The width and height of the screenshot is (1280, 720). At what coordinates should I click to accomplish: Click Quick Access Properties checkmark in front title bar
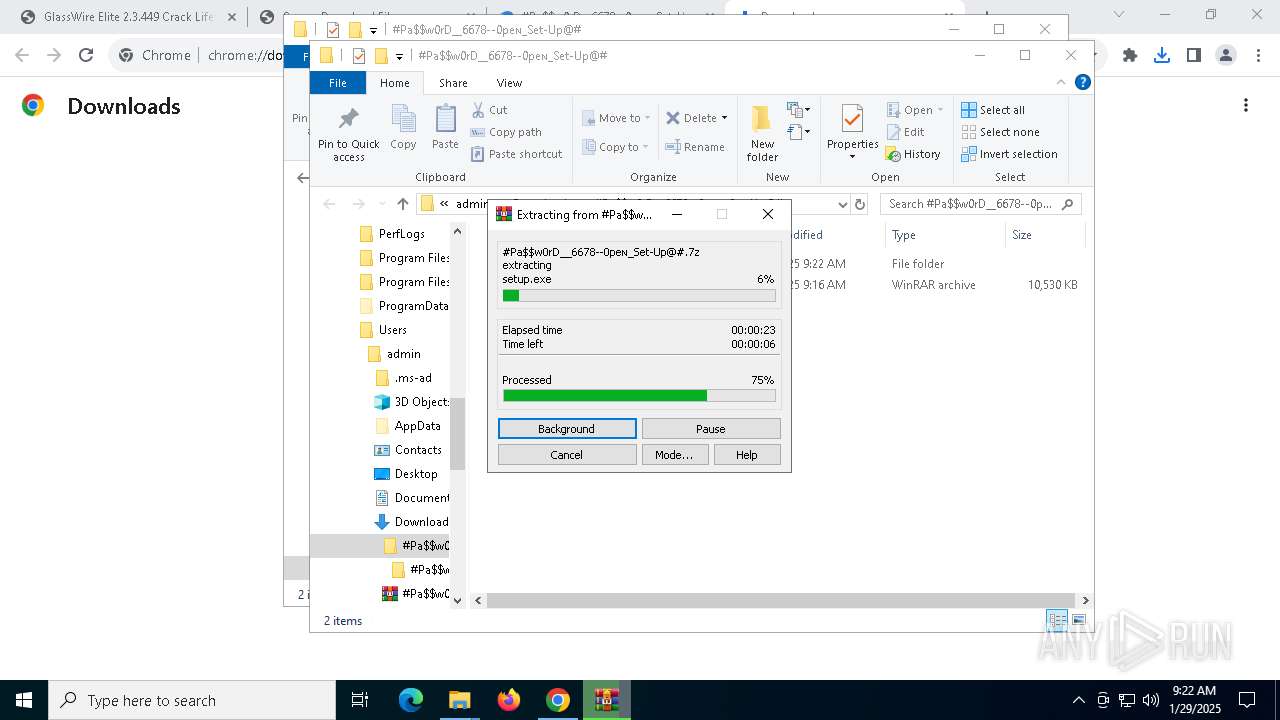[359, 56]
